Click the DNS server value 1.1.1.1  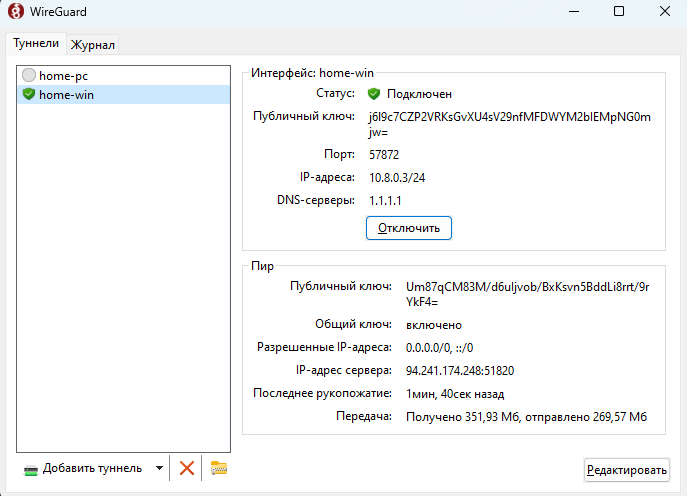(385, 201)
